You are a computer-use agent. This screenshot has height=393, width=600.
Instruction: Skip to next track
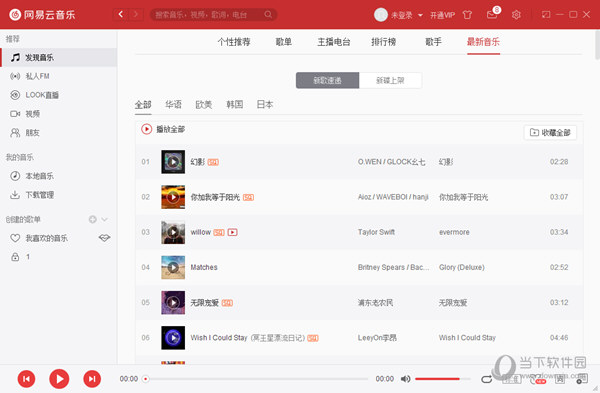[x=92, y=379]
